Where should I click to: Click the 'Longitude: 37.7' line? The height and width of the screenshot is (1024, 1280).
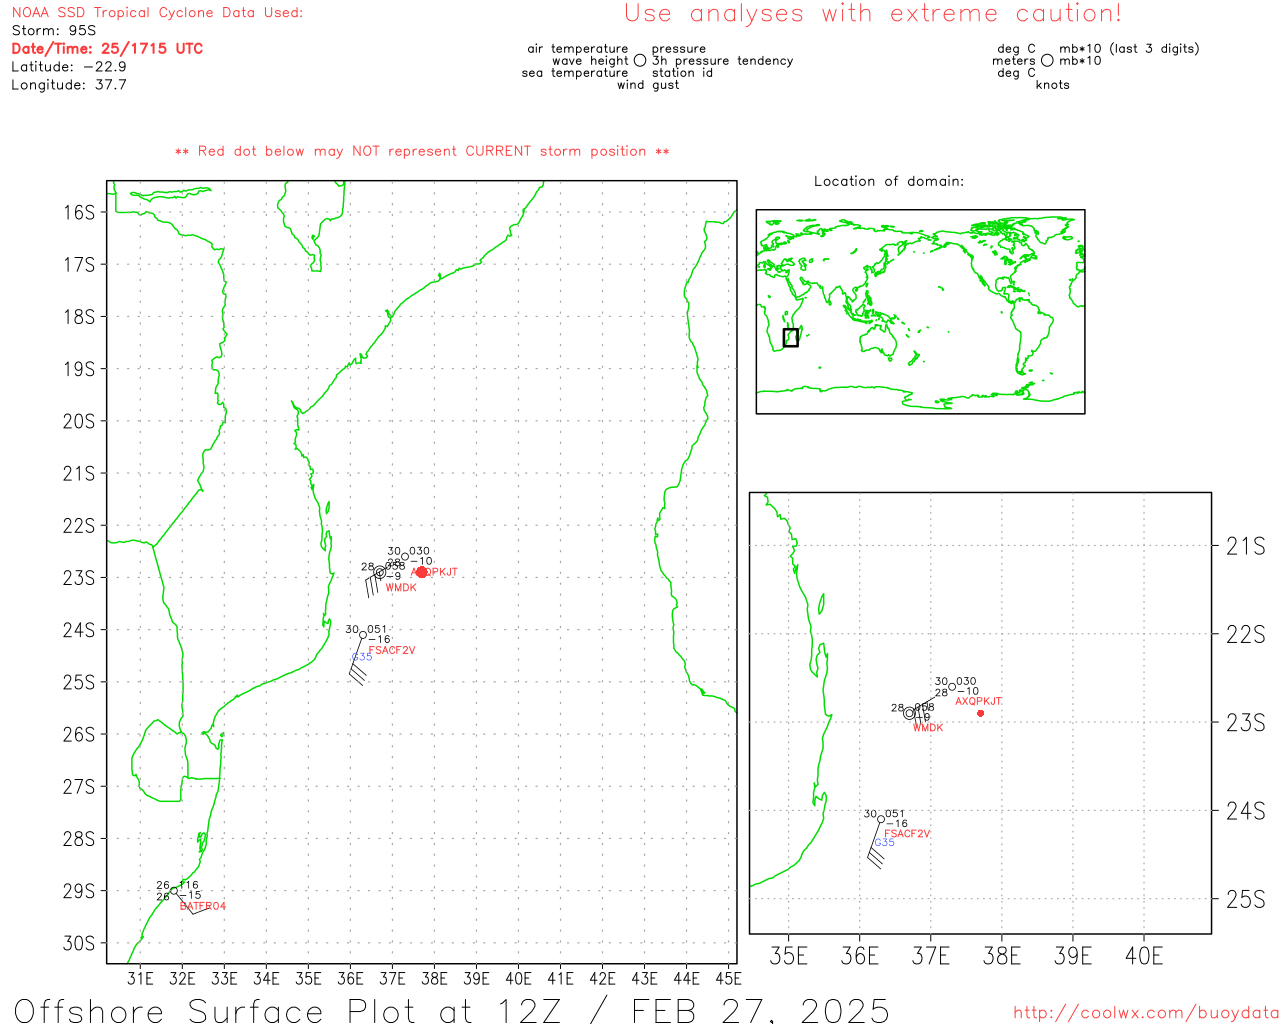point(69,85)
